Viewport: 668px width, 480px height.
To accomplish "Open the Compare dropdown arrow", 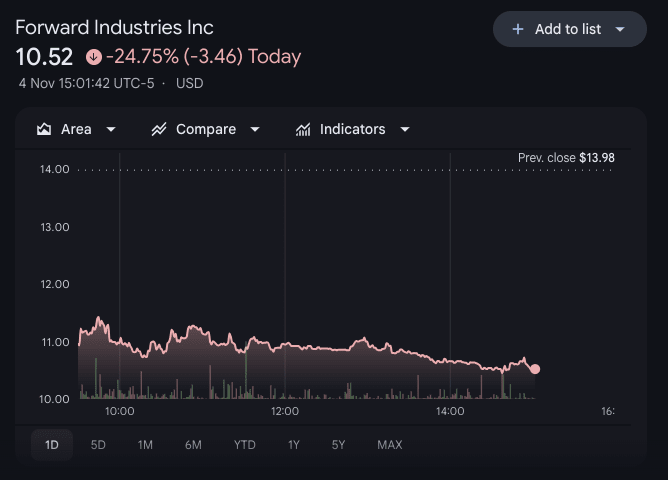I will [x=255, y=129].
